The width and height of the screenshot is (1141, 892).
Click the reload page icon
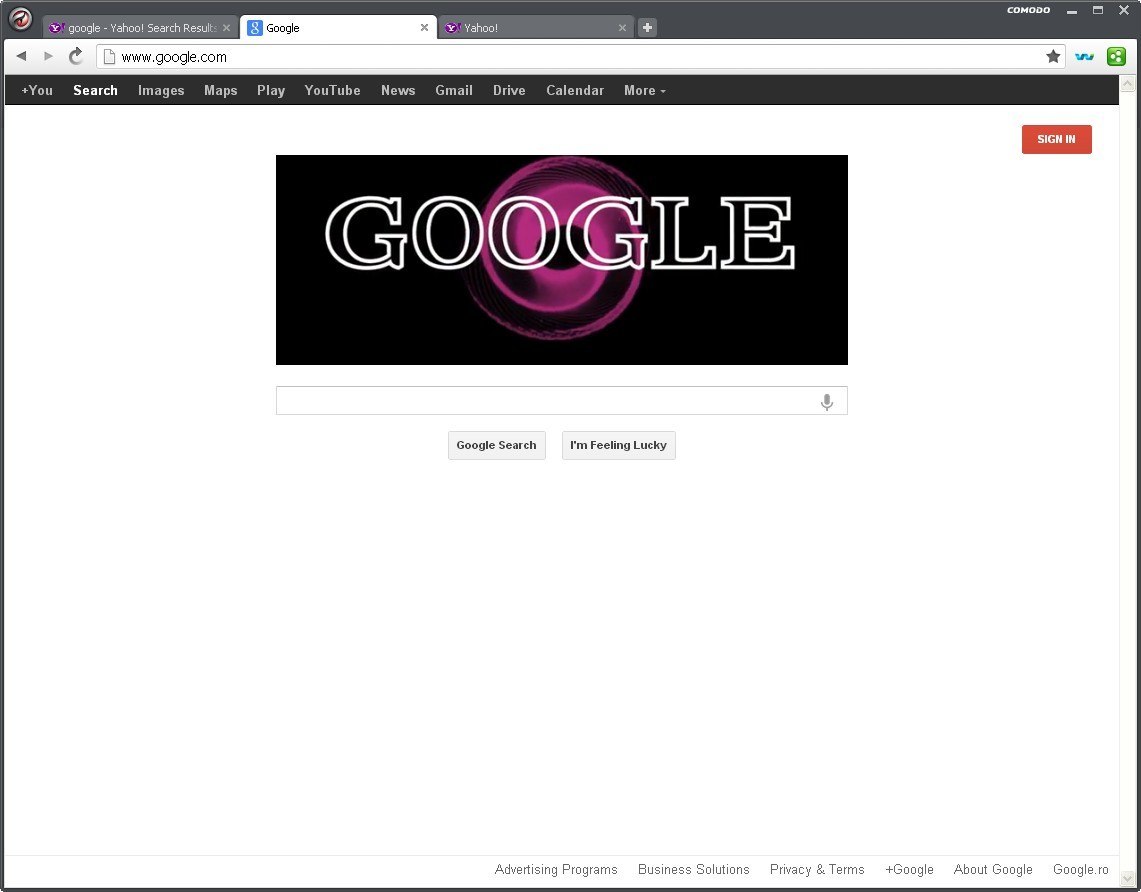point(75,57)
